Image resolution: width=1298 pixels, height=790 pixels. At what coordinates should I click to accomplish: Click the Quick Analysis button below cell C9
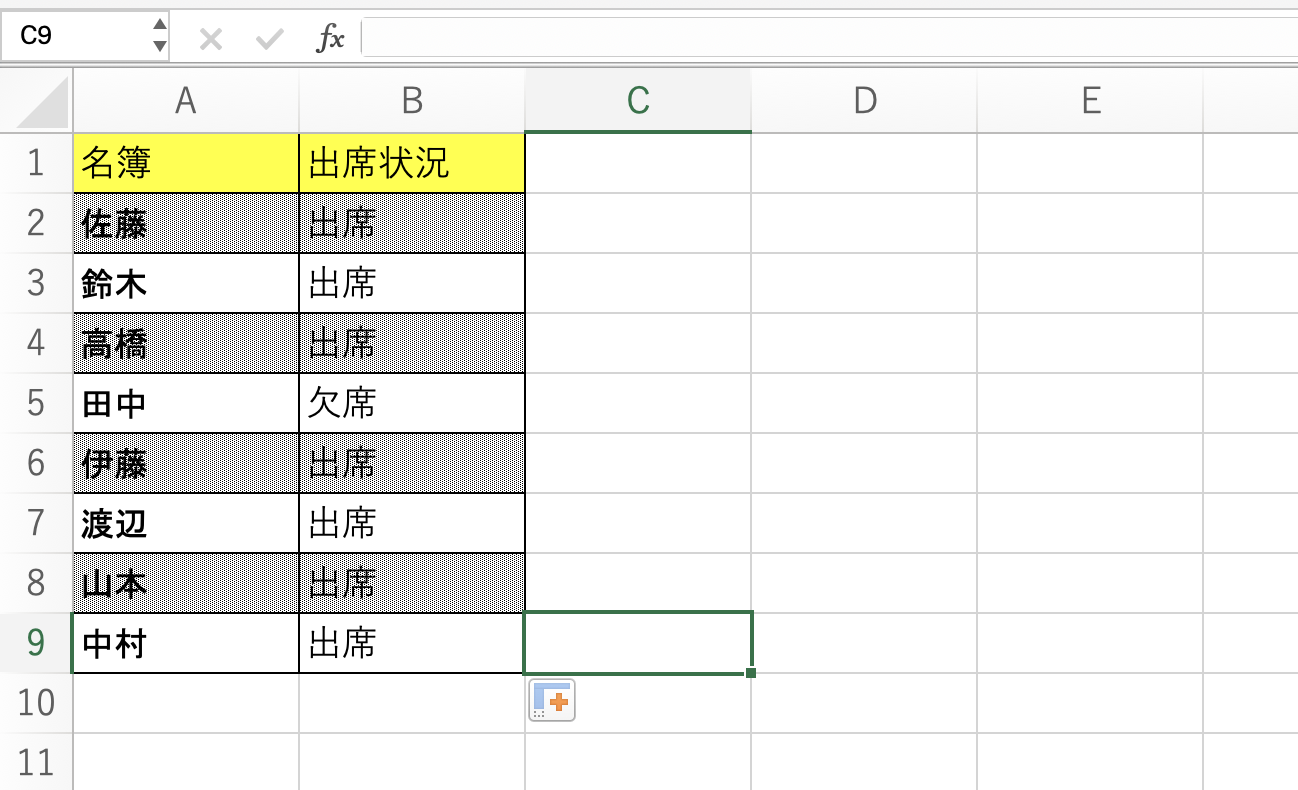pyautogui.click(x=553, y=701)
